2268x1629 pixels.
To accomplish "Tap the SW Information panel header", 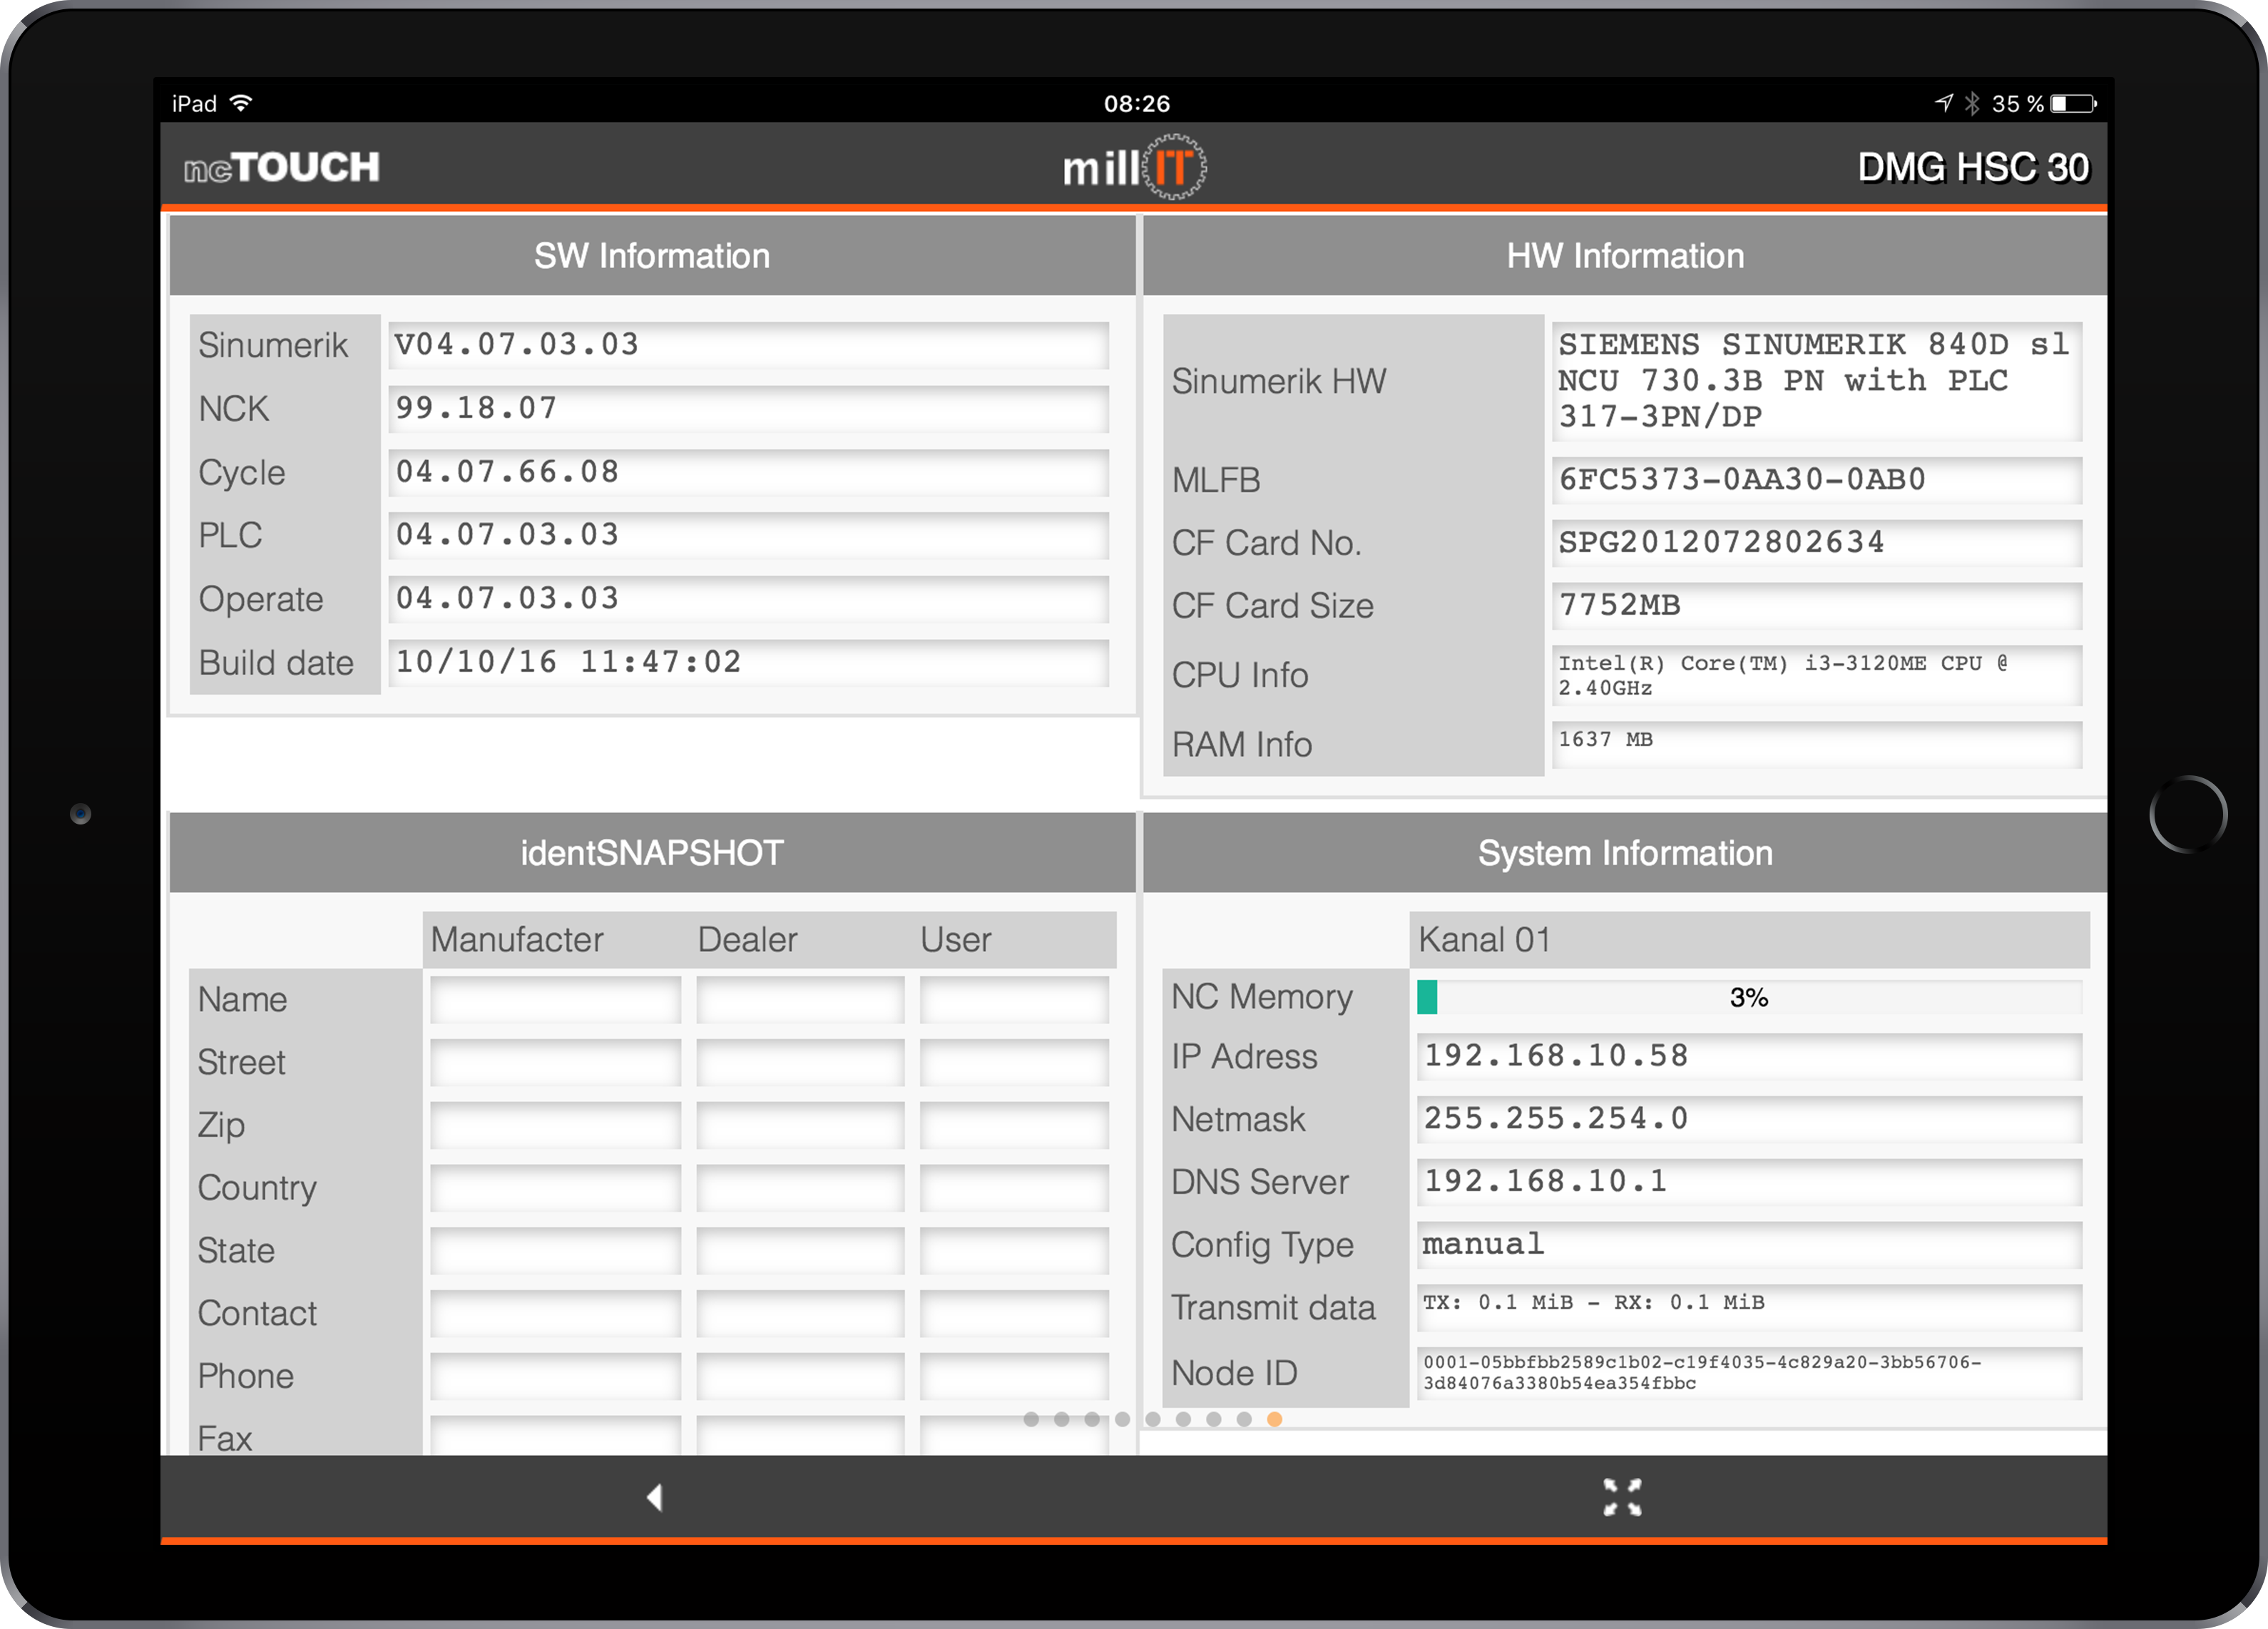I will (x=652, y=256).
